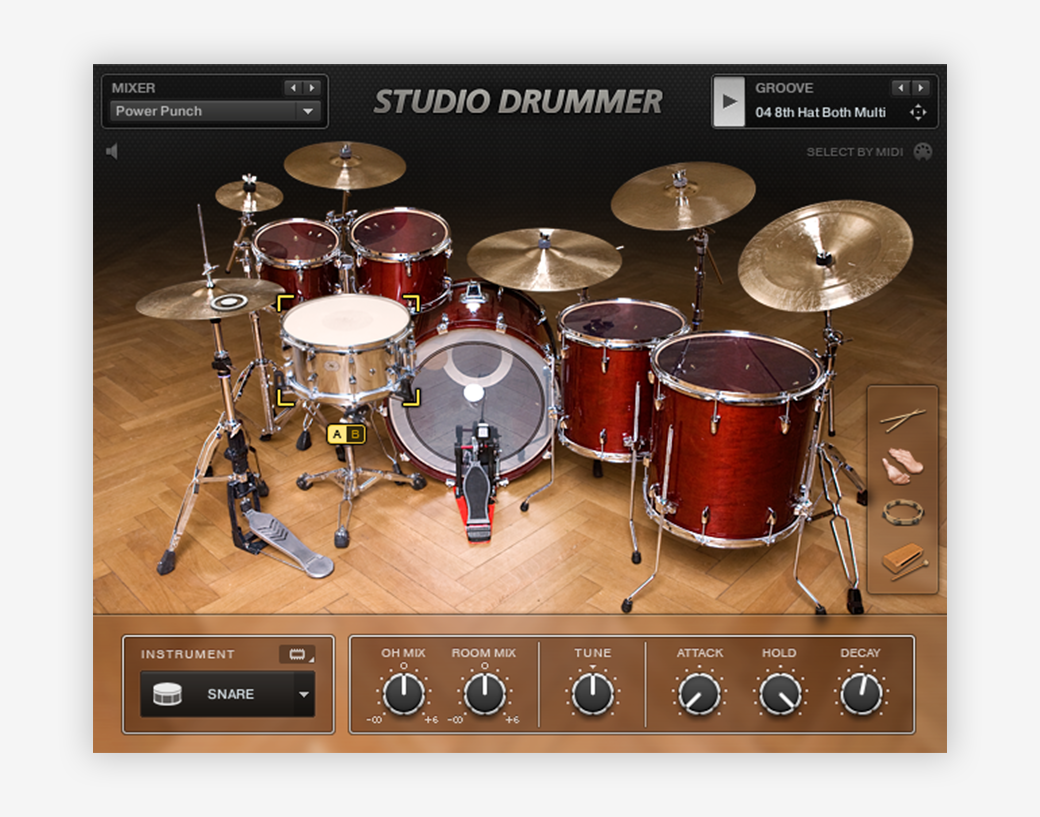Select the china cymbal at far right
Screen dimensions: 1040x817
point(825,257)
